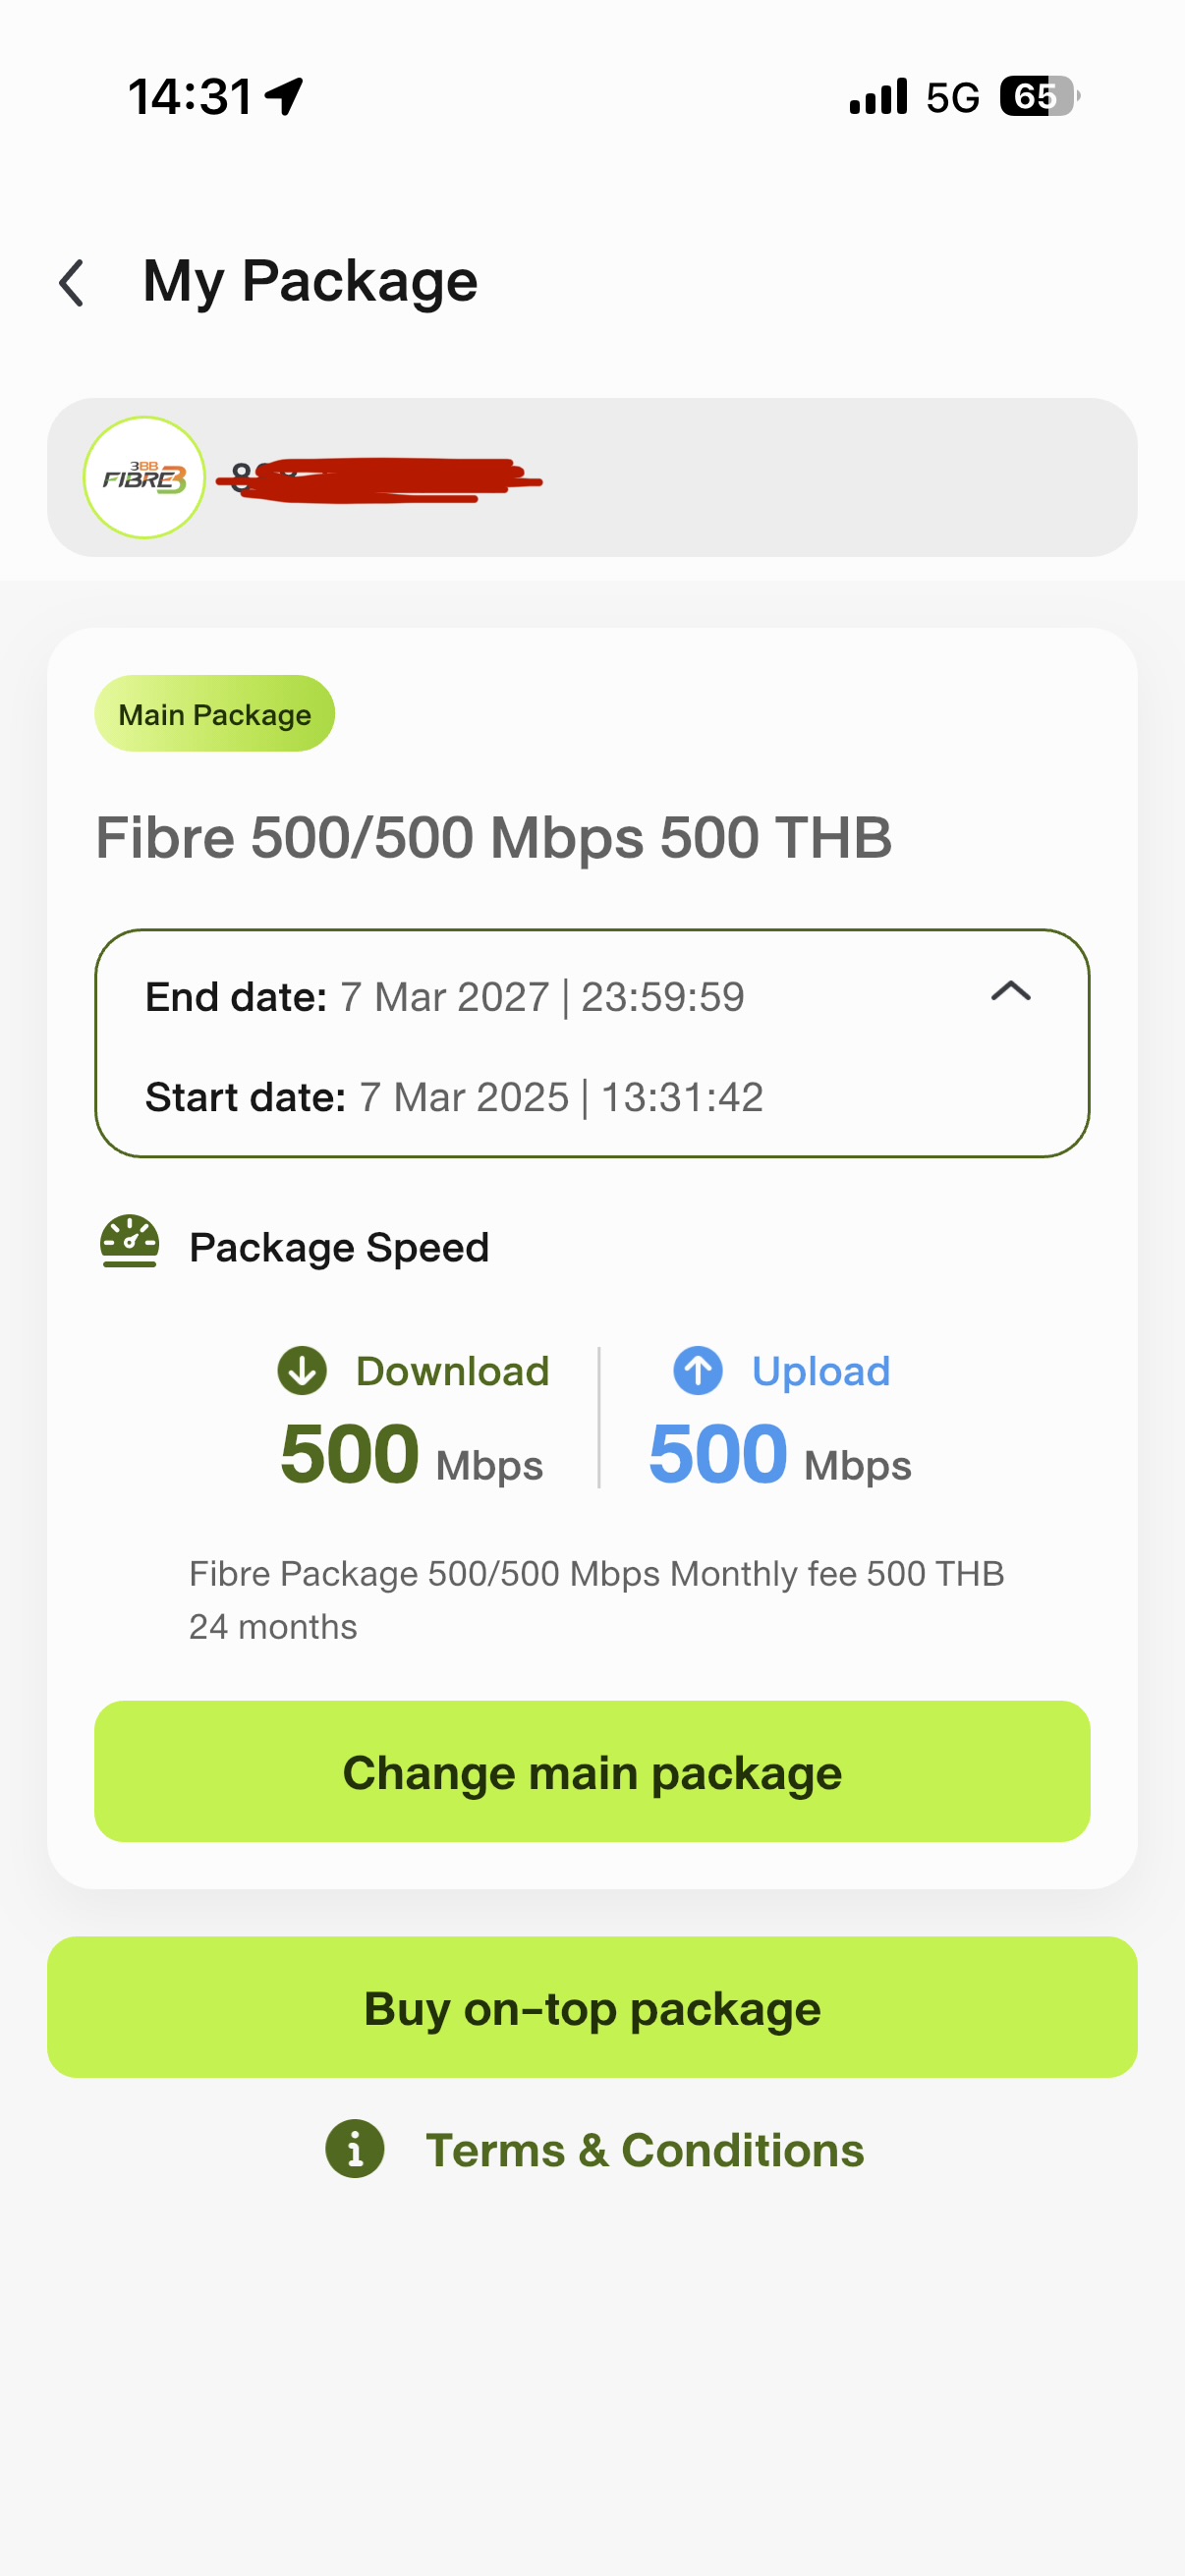
Task: Tap the blue Upload arrow icon
Action: tap(698, 1370)
